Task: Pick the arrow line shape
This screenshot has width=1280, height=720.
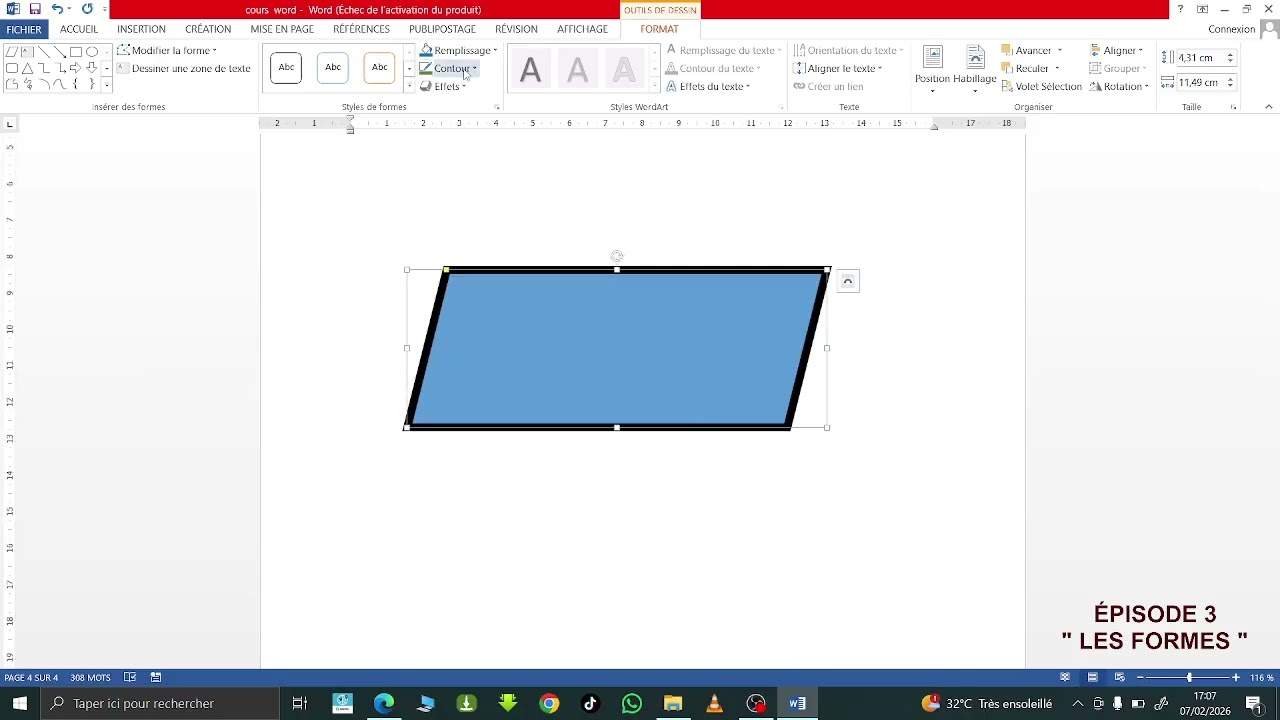Action: point(60,51)
